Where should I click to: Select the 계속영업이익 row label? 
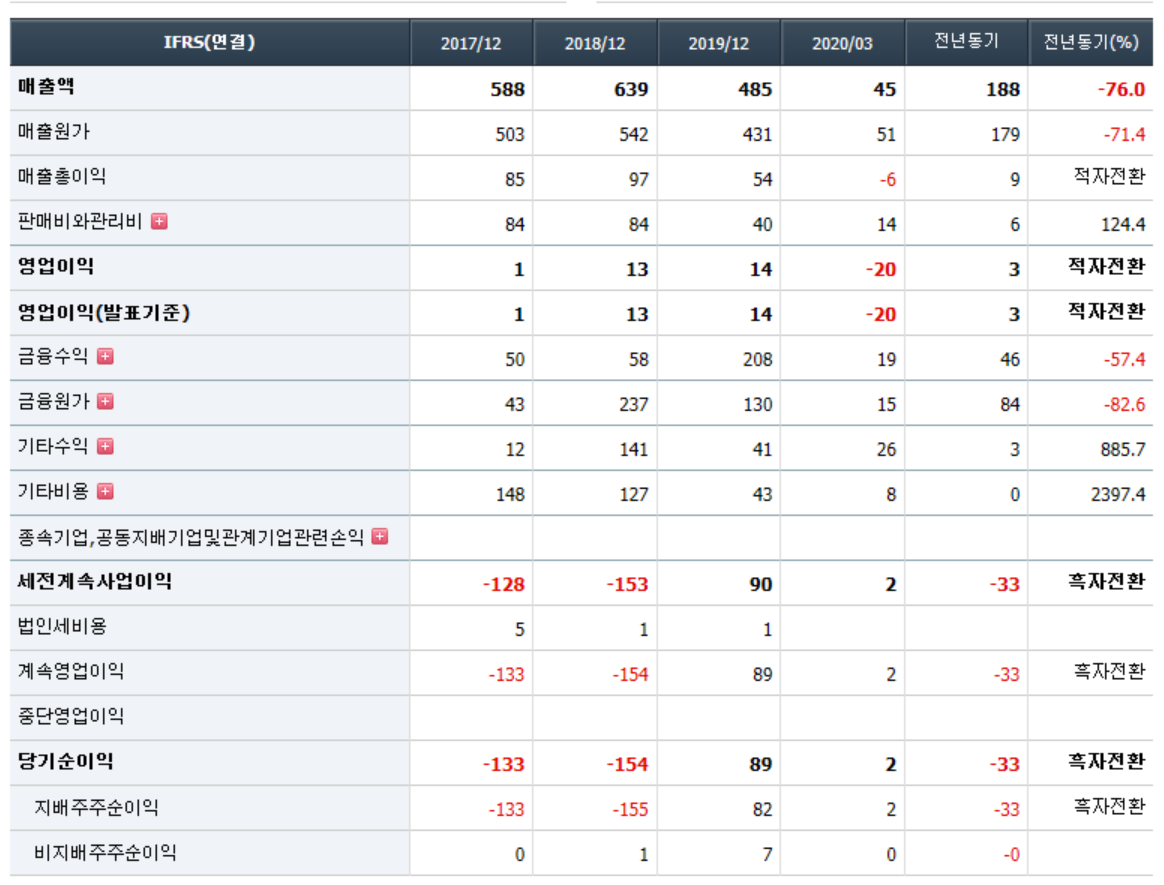click(x=71, y=671)
